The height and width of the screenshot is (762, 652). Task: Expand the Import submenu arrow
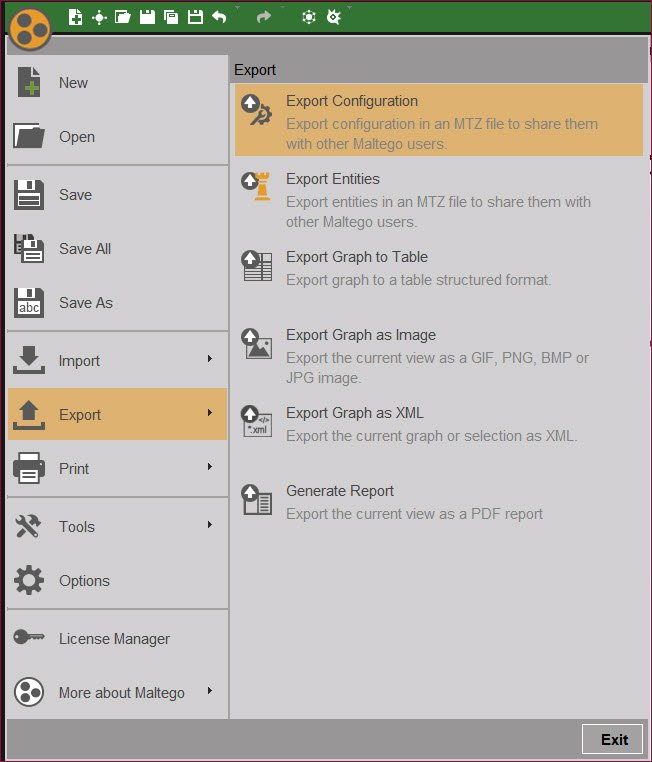(210, 359)
